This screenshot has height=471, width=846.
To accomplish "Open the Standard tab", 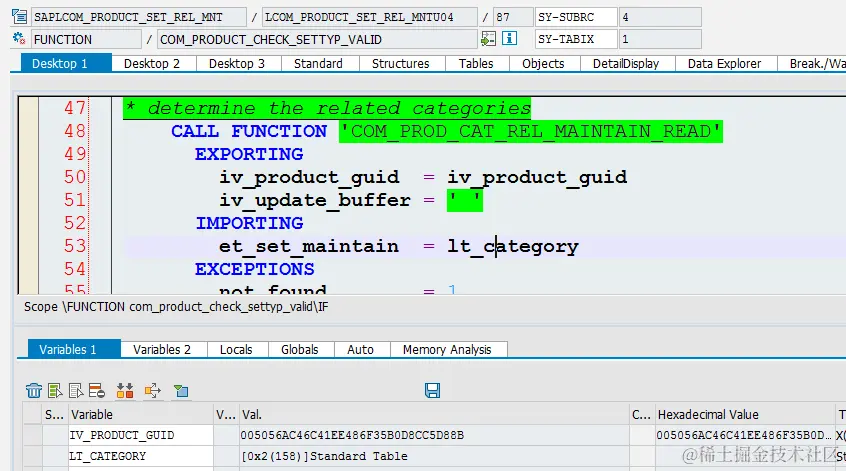I will coord(319,63).
